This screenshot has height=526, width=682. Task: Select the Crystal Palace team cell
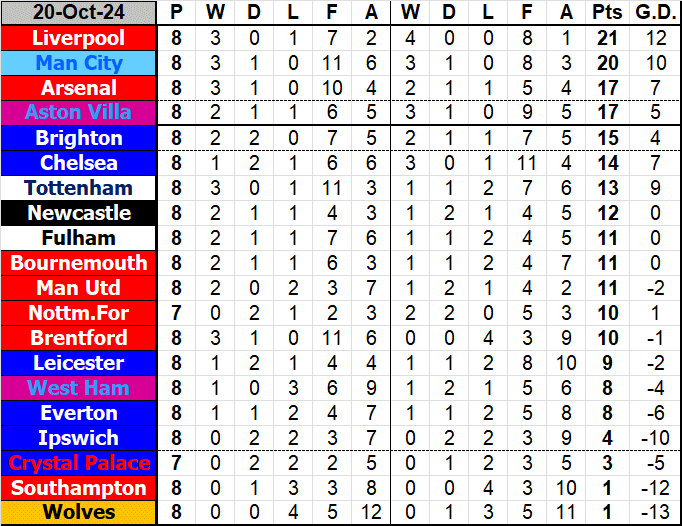click(x=79, y=463)
